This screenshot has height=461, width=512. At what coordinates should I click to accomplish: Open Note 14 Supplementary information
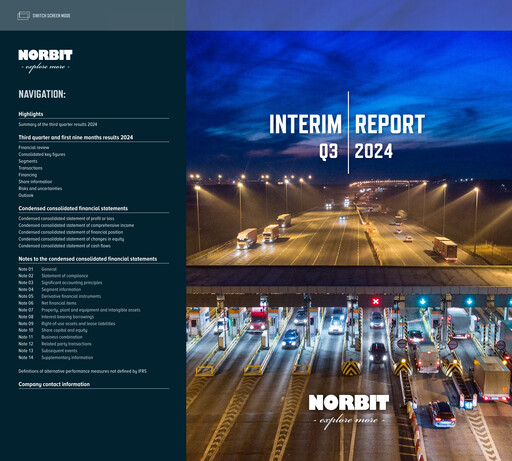click(56, 358)
